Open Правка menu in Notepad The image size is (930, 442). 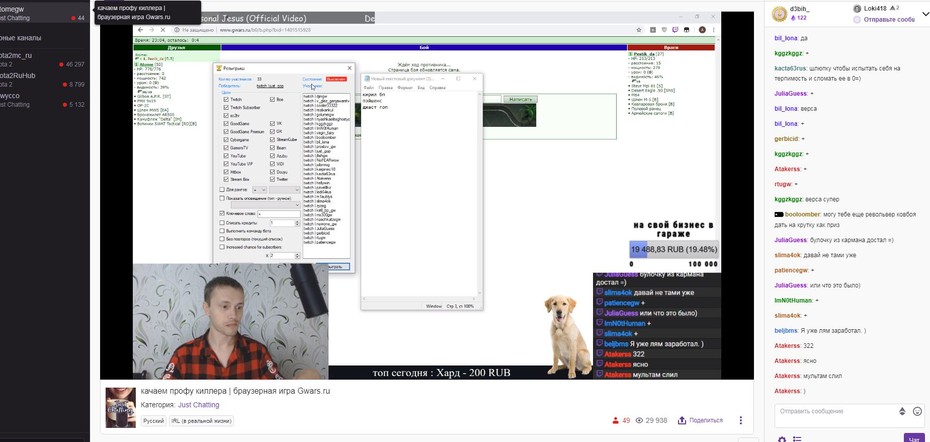tap(386, 88)
